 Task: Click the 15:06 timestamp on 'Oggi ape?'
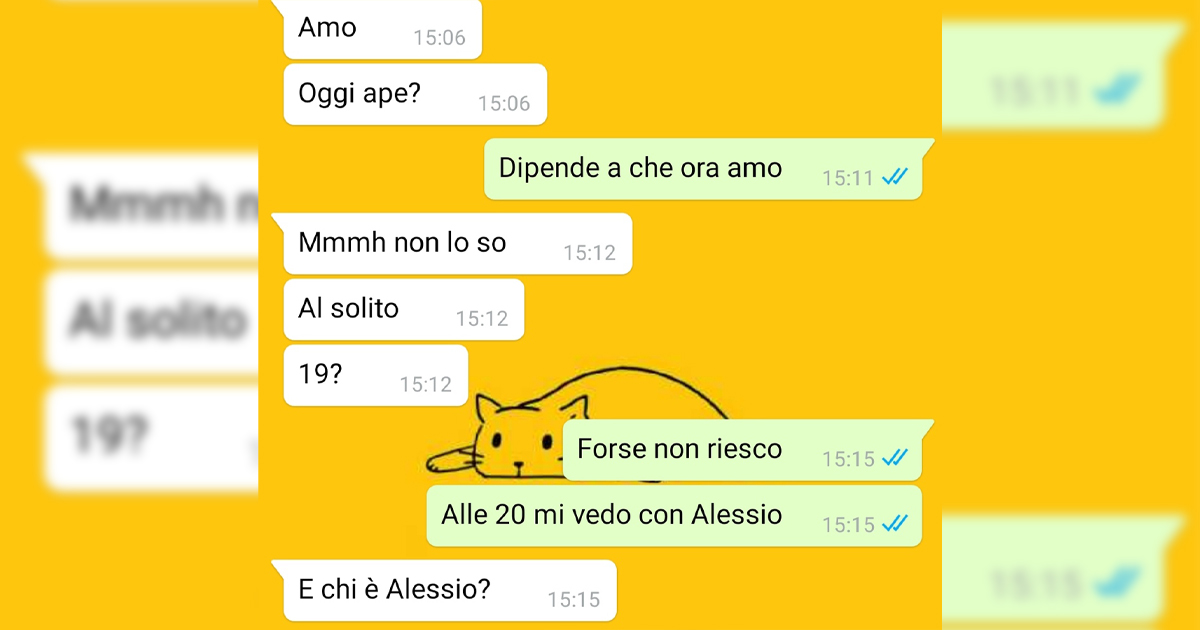click(504, 103)
